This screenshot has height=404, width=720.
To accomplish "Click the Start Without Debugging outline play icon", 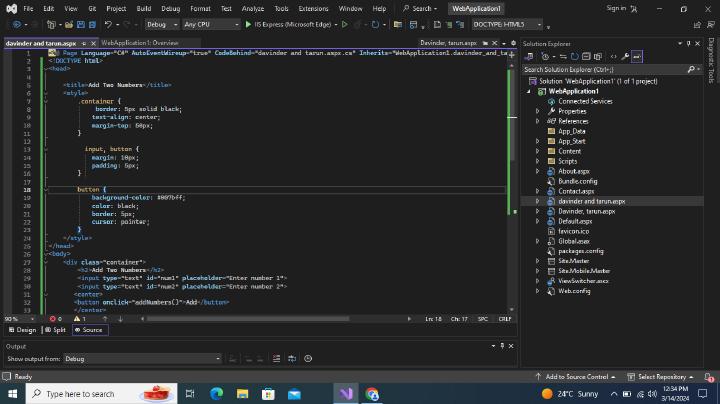I will [344, 24].
